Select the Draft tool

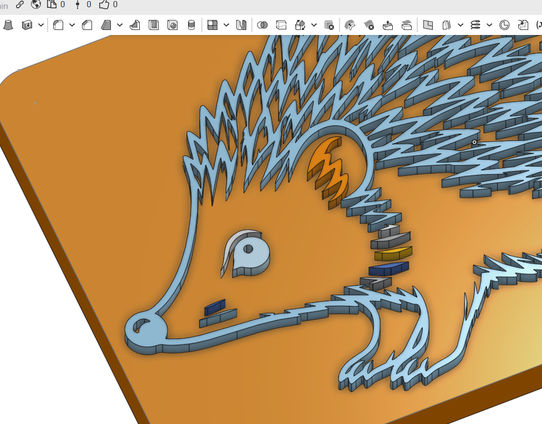pyautogui.click(x=106, y=25)
